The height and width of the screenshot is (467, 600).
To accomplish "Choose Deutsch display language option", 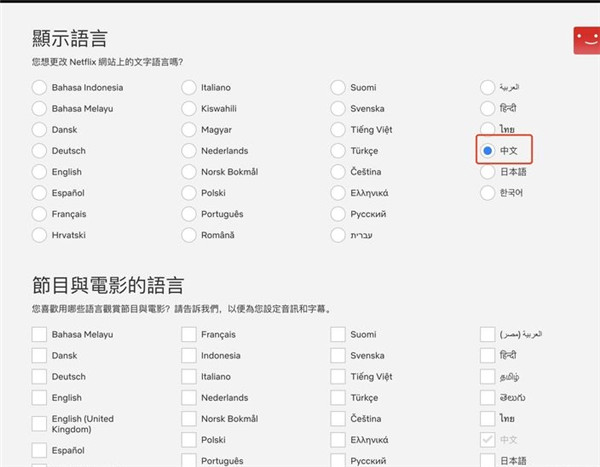I will (x=39, y=151).
